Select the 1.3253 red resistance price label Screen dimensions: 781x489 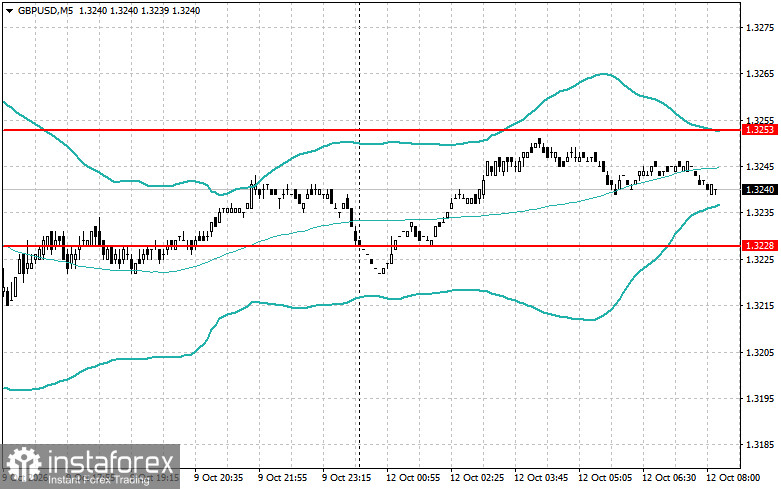(x=760, y=129)
